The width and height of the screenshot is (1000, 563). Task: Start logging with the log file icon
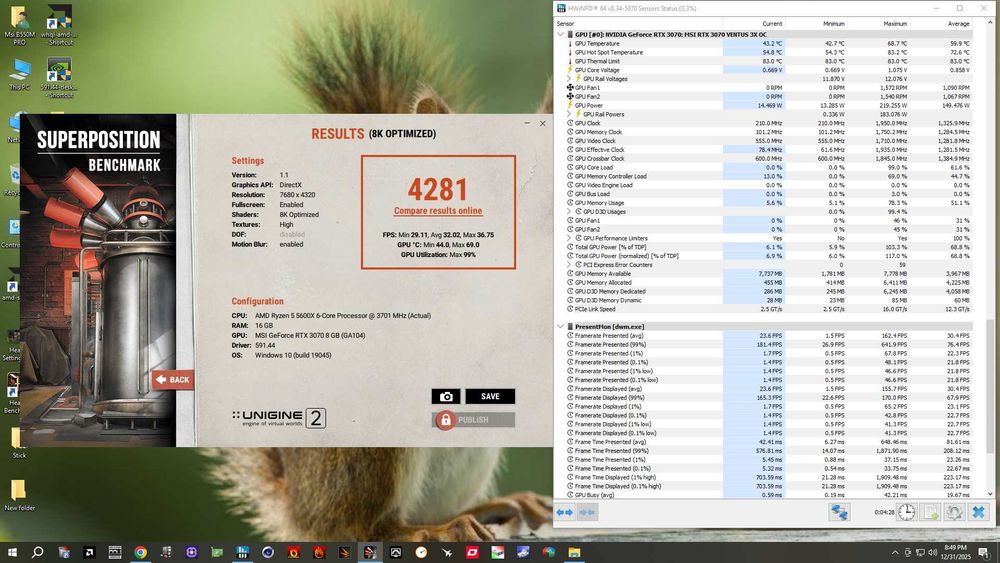click(x=930, y=512)
